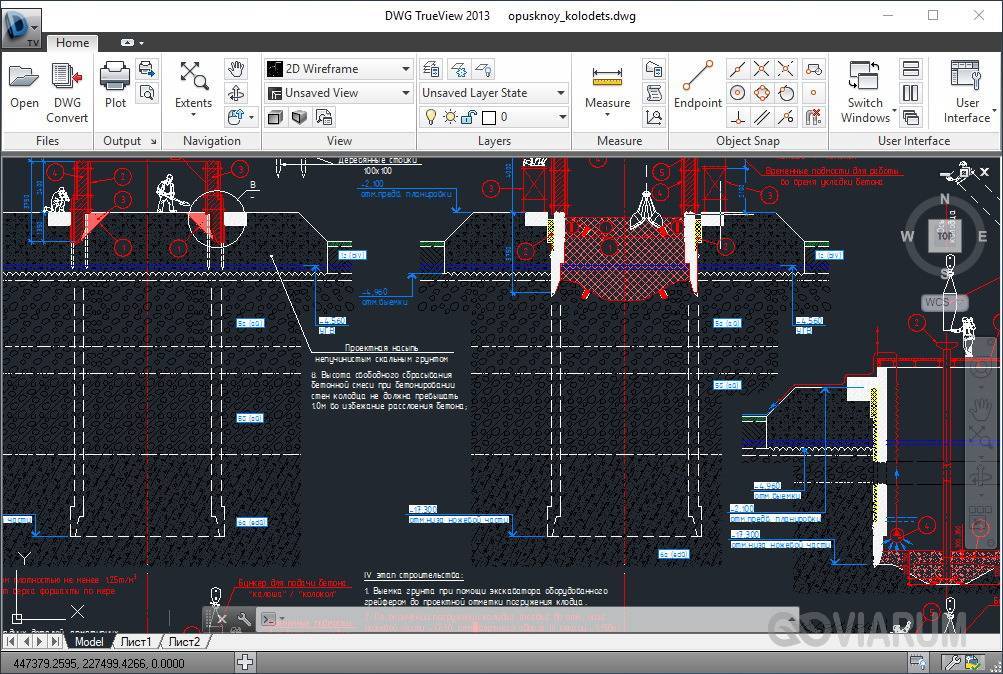Click the TOP face of ViewCube

[945, 236]
